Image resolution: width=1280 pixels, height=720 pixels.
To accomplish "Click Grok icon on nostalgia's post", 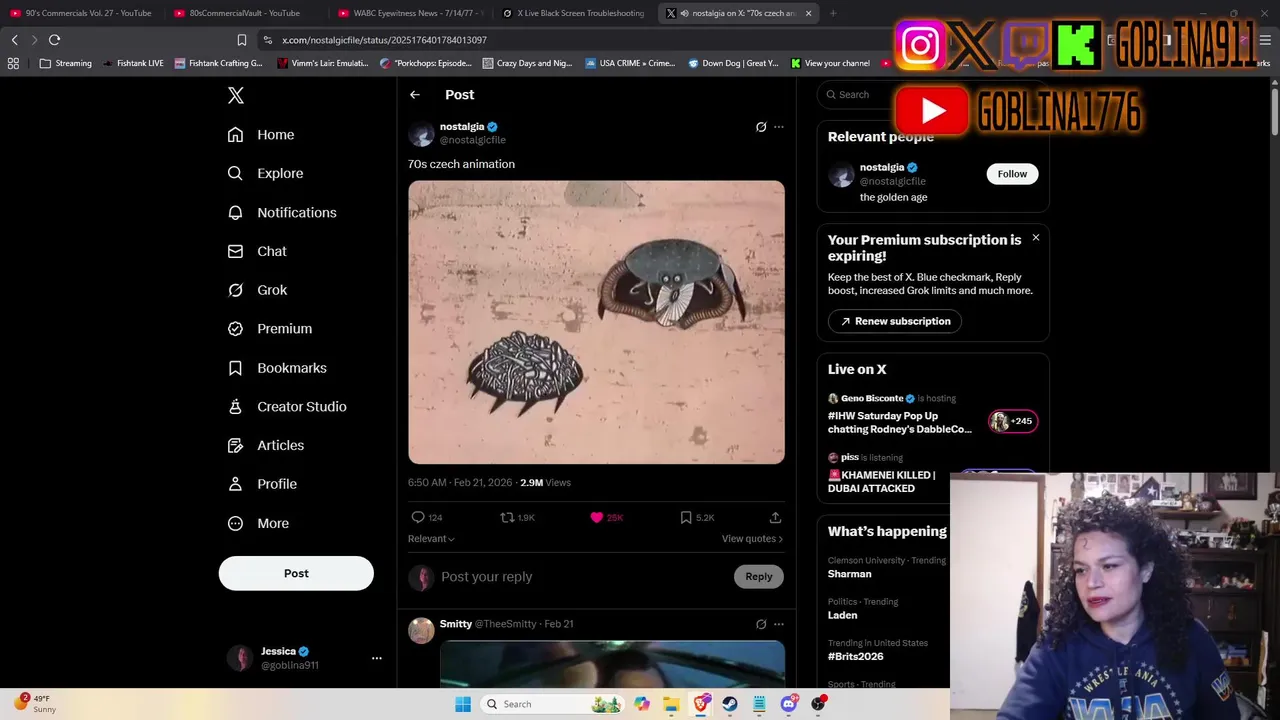I will click(761, 127).
